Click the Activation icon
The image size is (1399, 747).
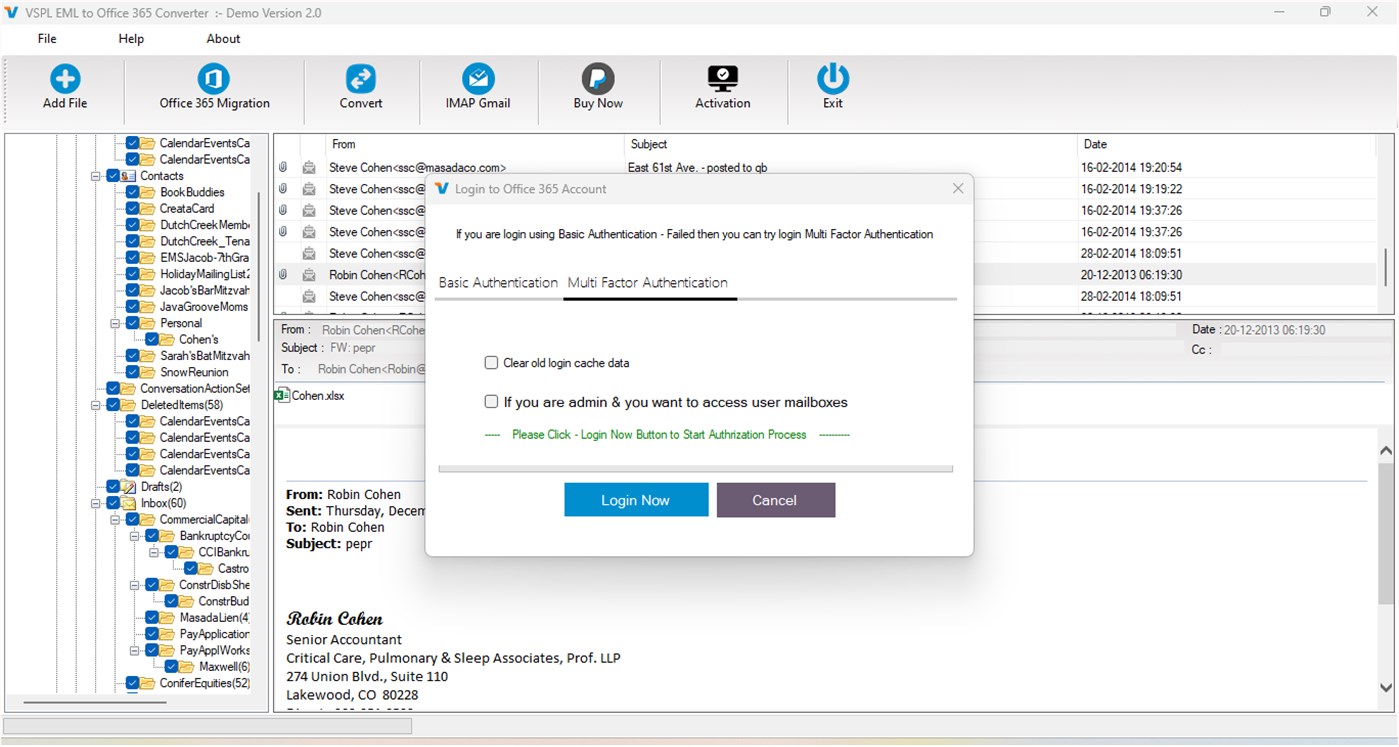pyautogui.click(x=722, y=90)
